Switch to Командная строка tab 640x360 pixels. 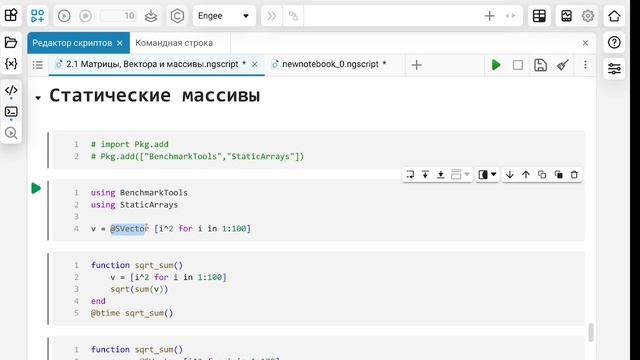pos(174,43)
